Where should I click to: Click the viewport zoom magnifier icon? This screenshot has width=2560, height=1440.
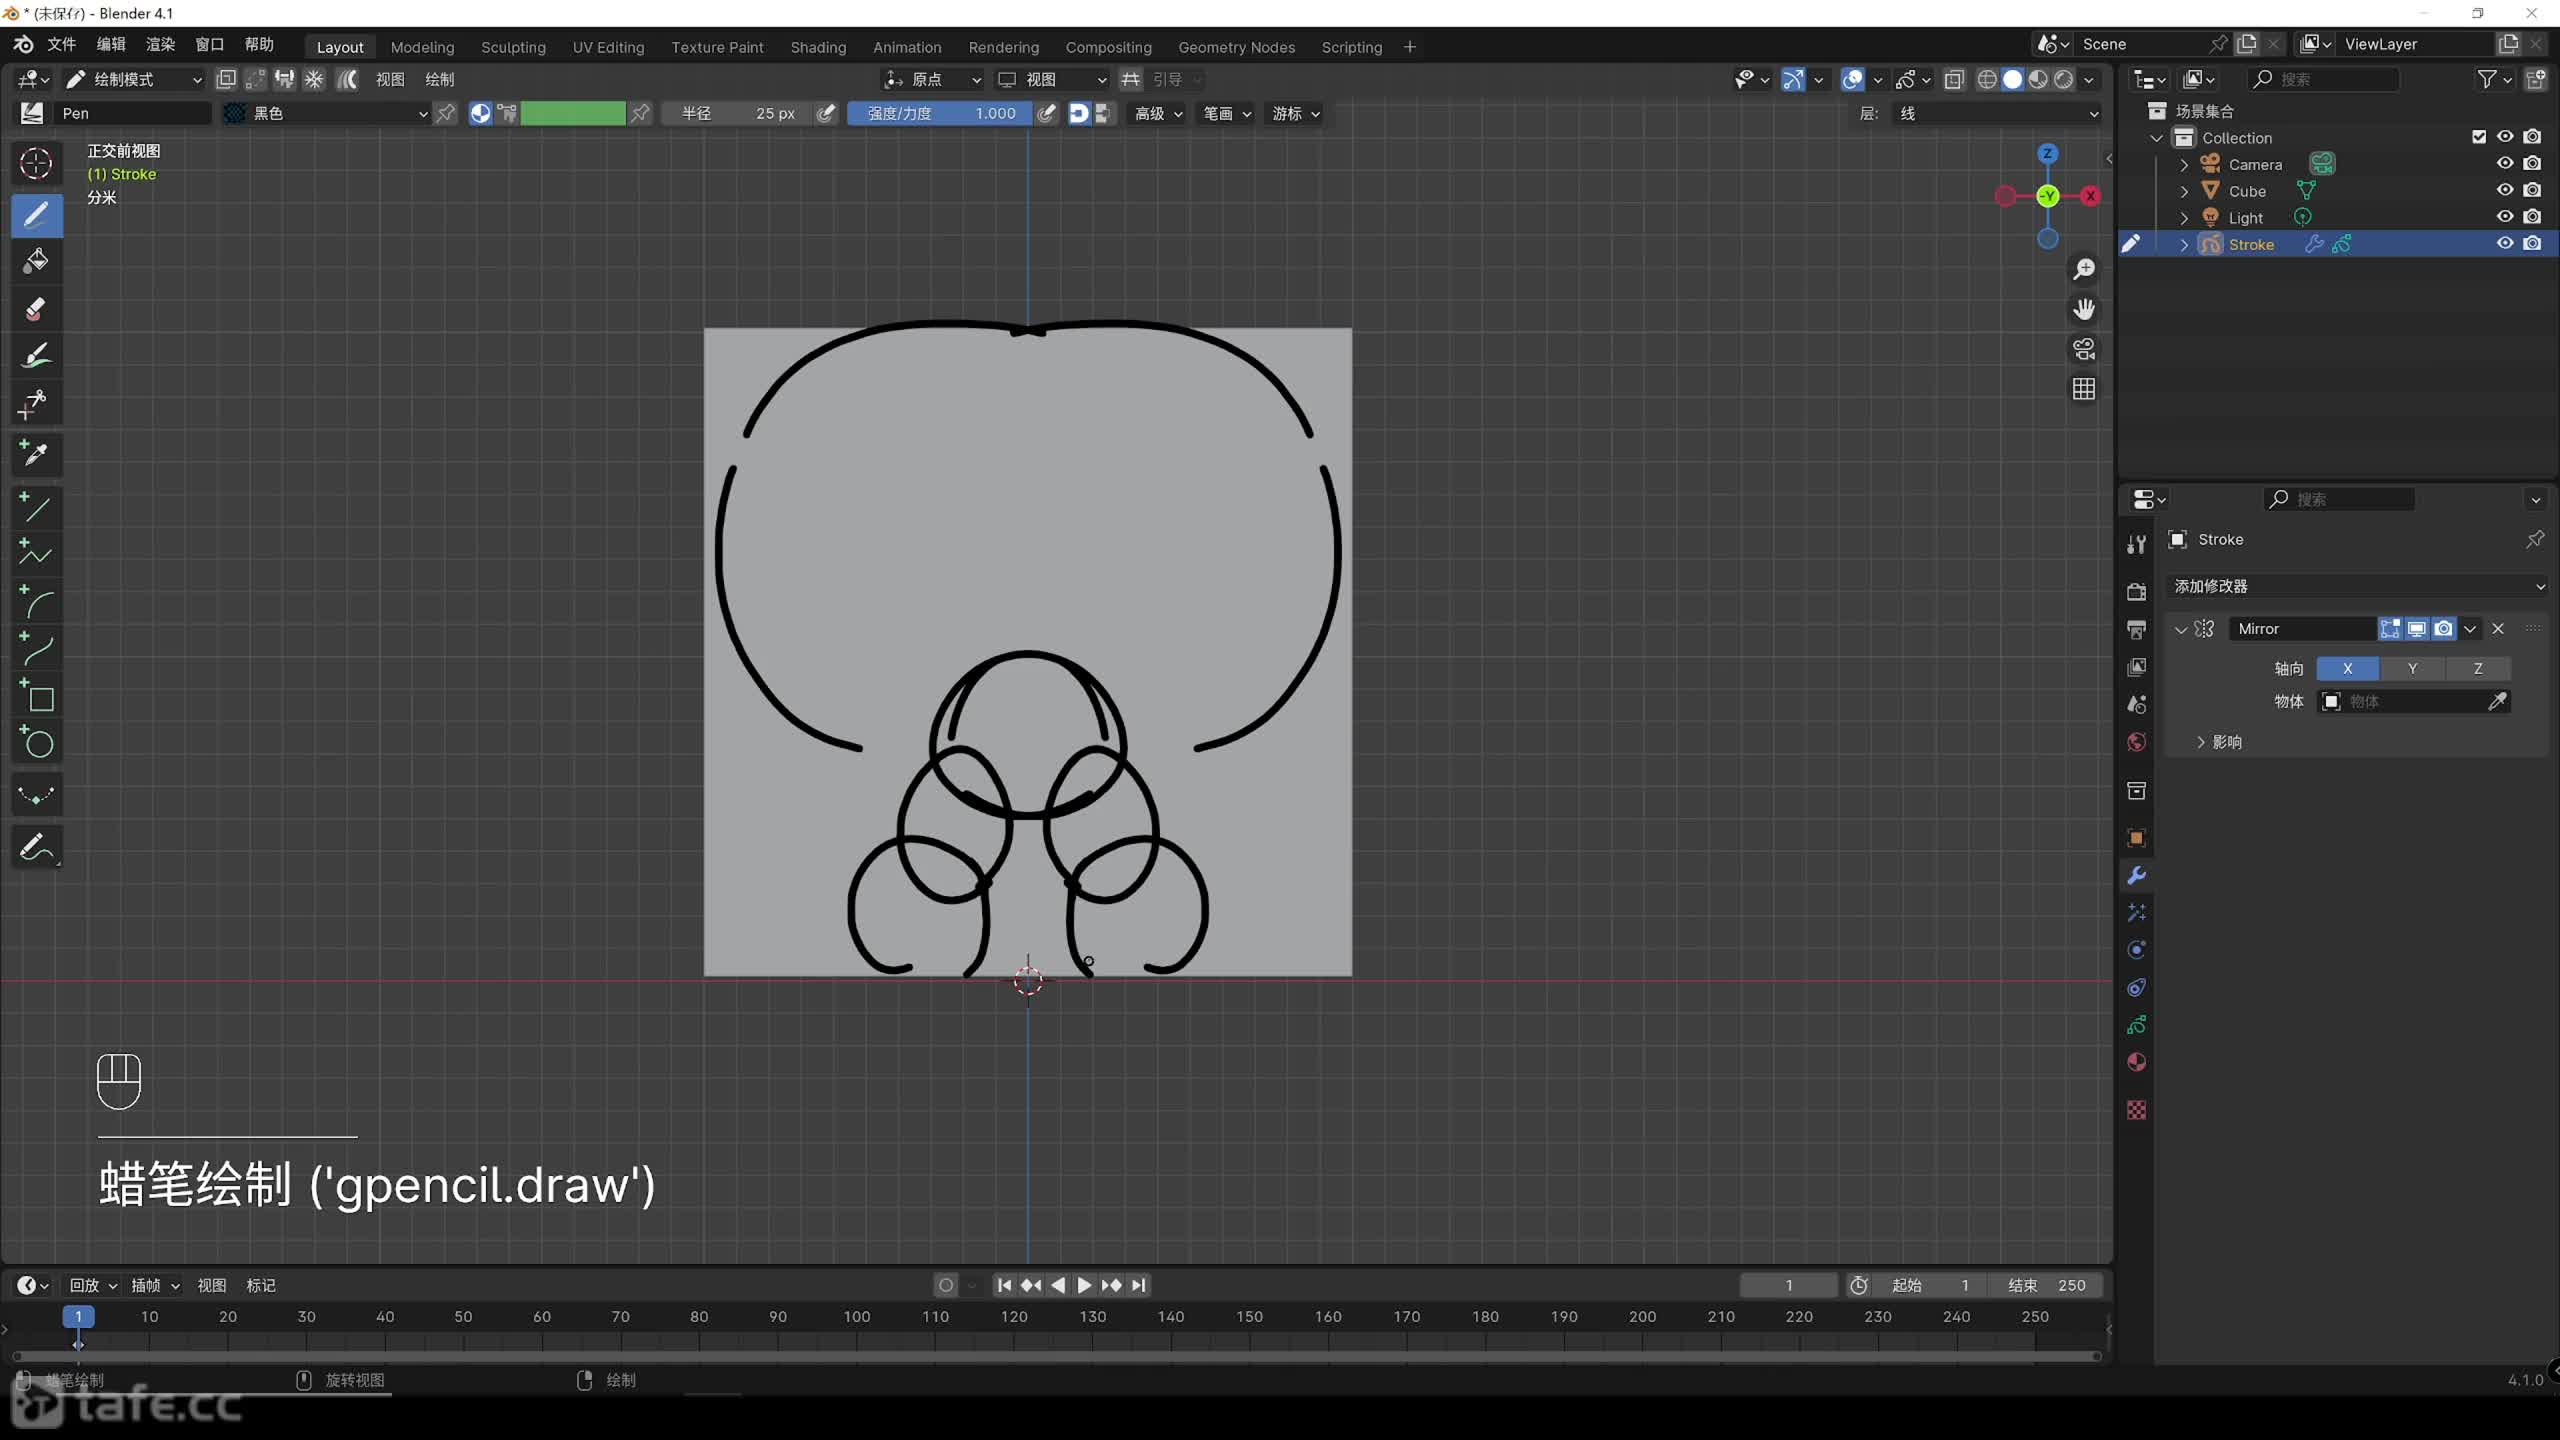tap(2084, 269)
